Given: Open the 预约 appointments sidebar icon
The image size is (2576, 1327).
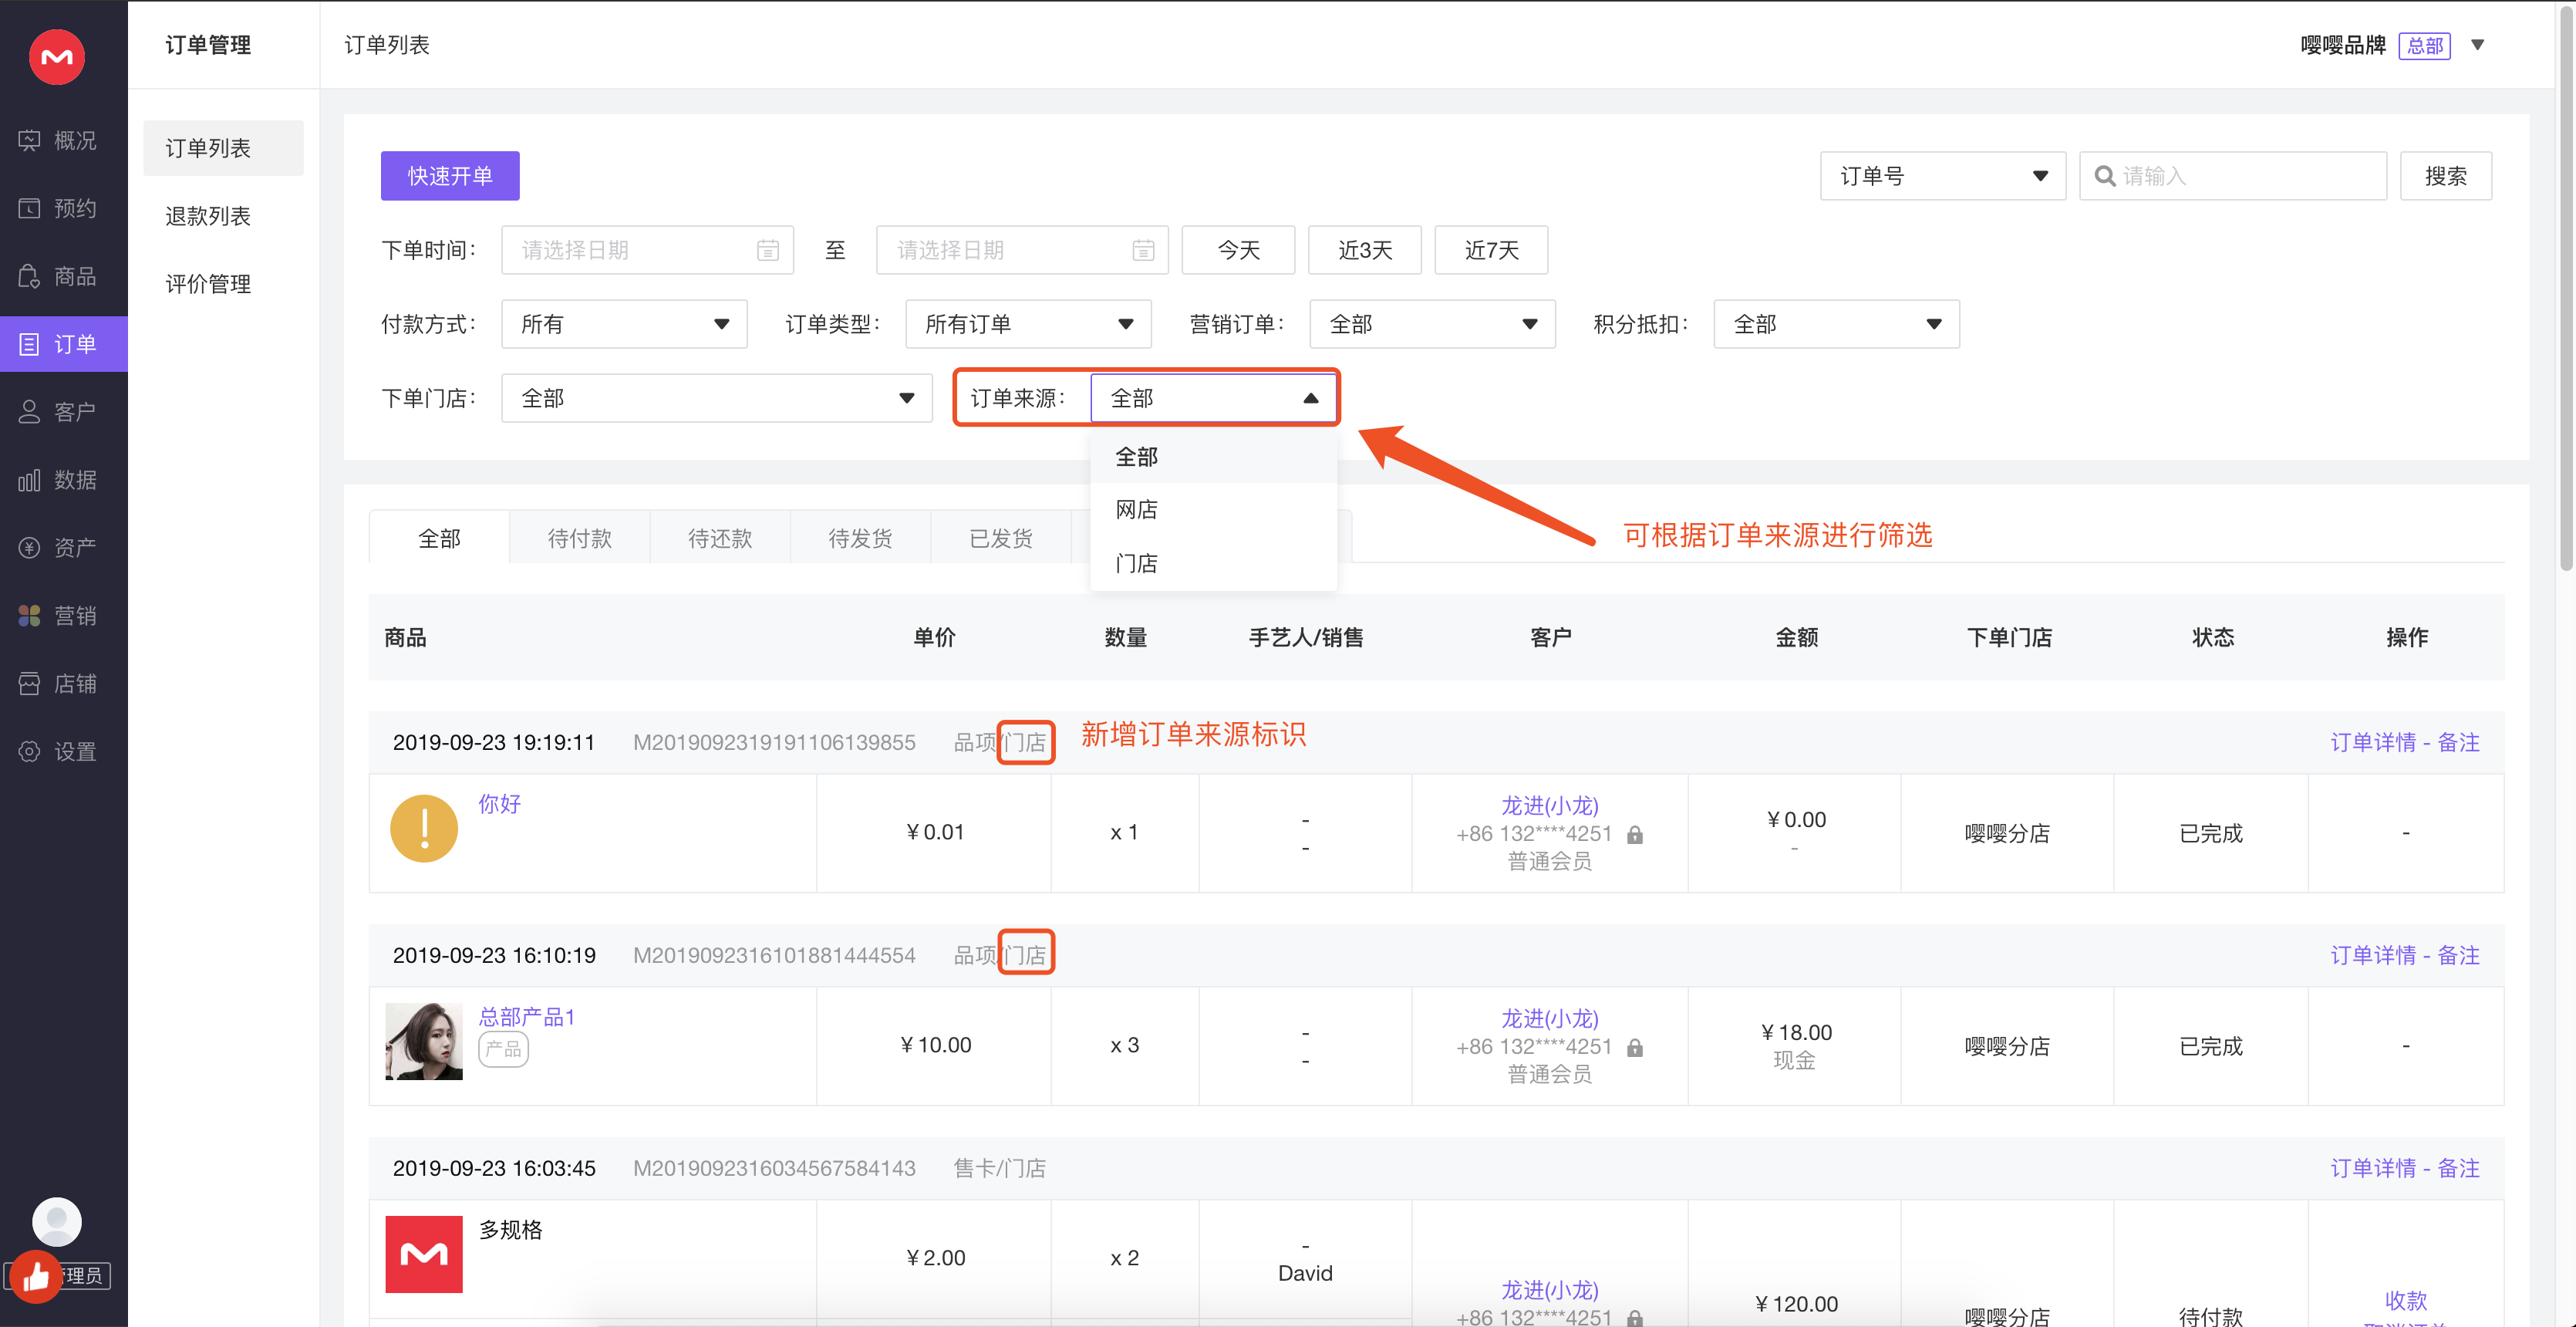Looking at the screenshot, I should (x=30, y=208).
